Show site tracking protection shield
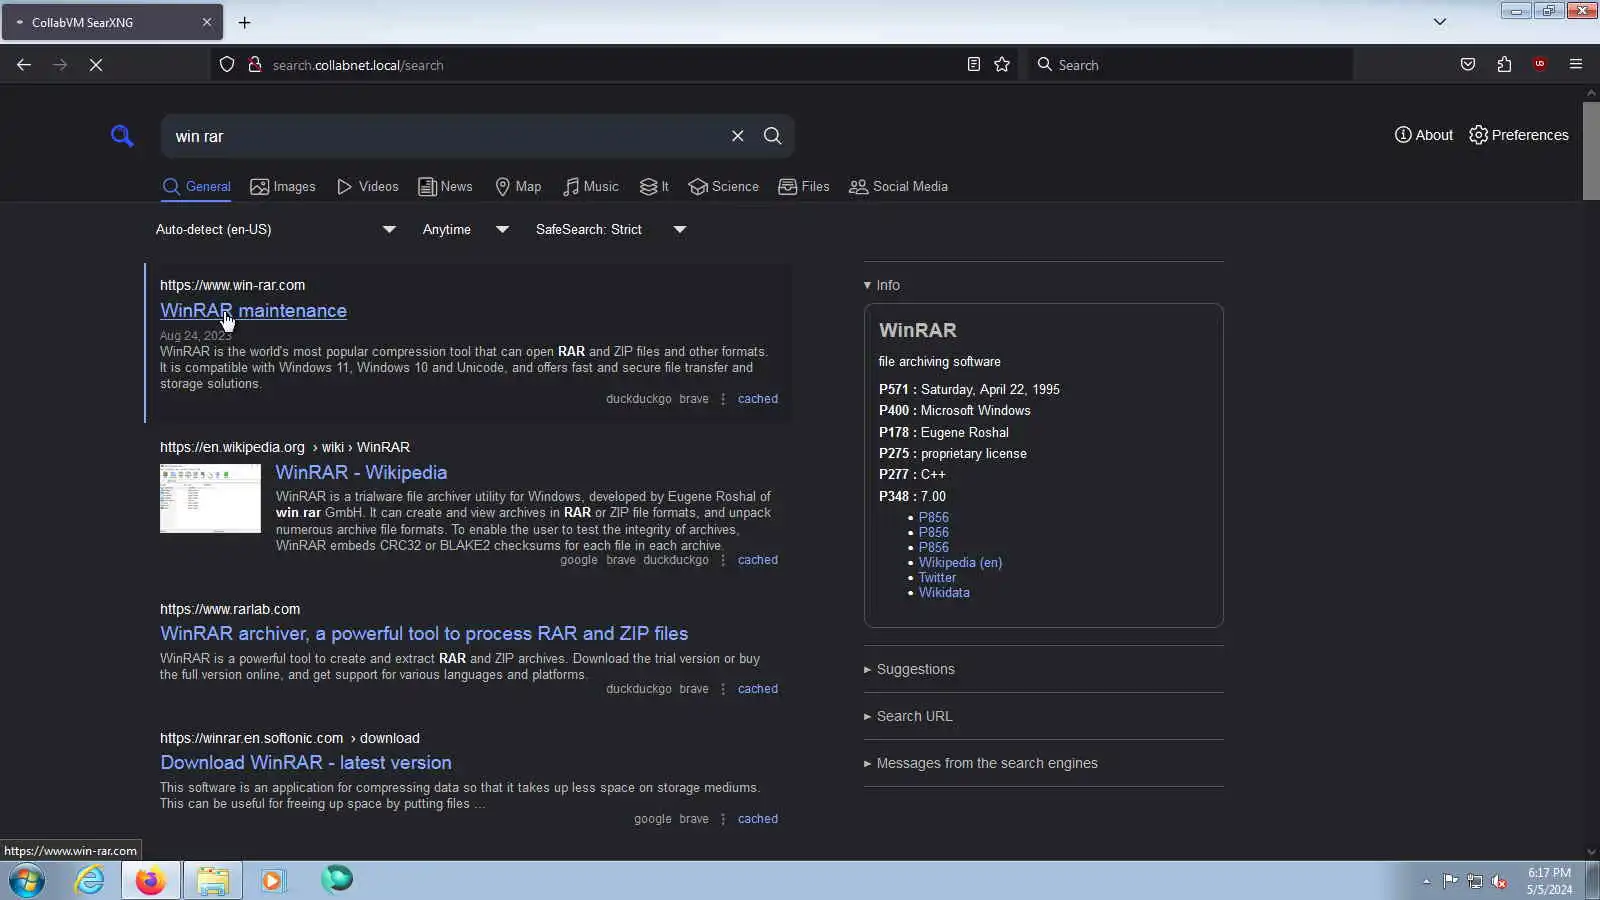Viewport: 1600px width, 900px height. click(x=227, y=65)
